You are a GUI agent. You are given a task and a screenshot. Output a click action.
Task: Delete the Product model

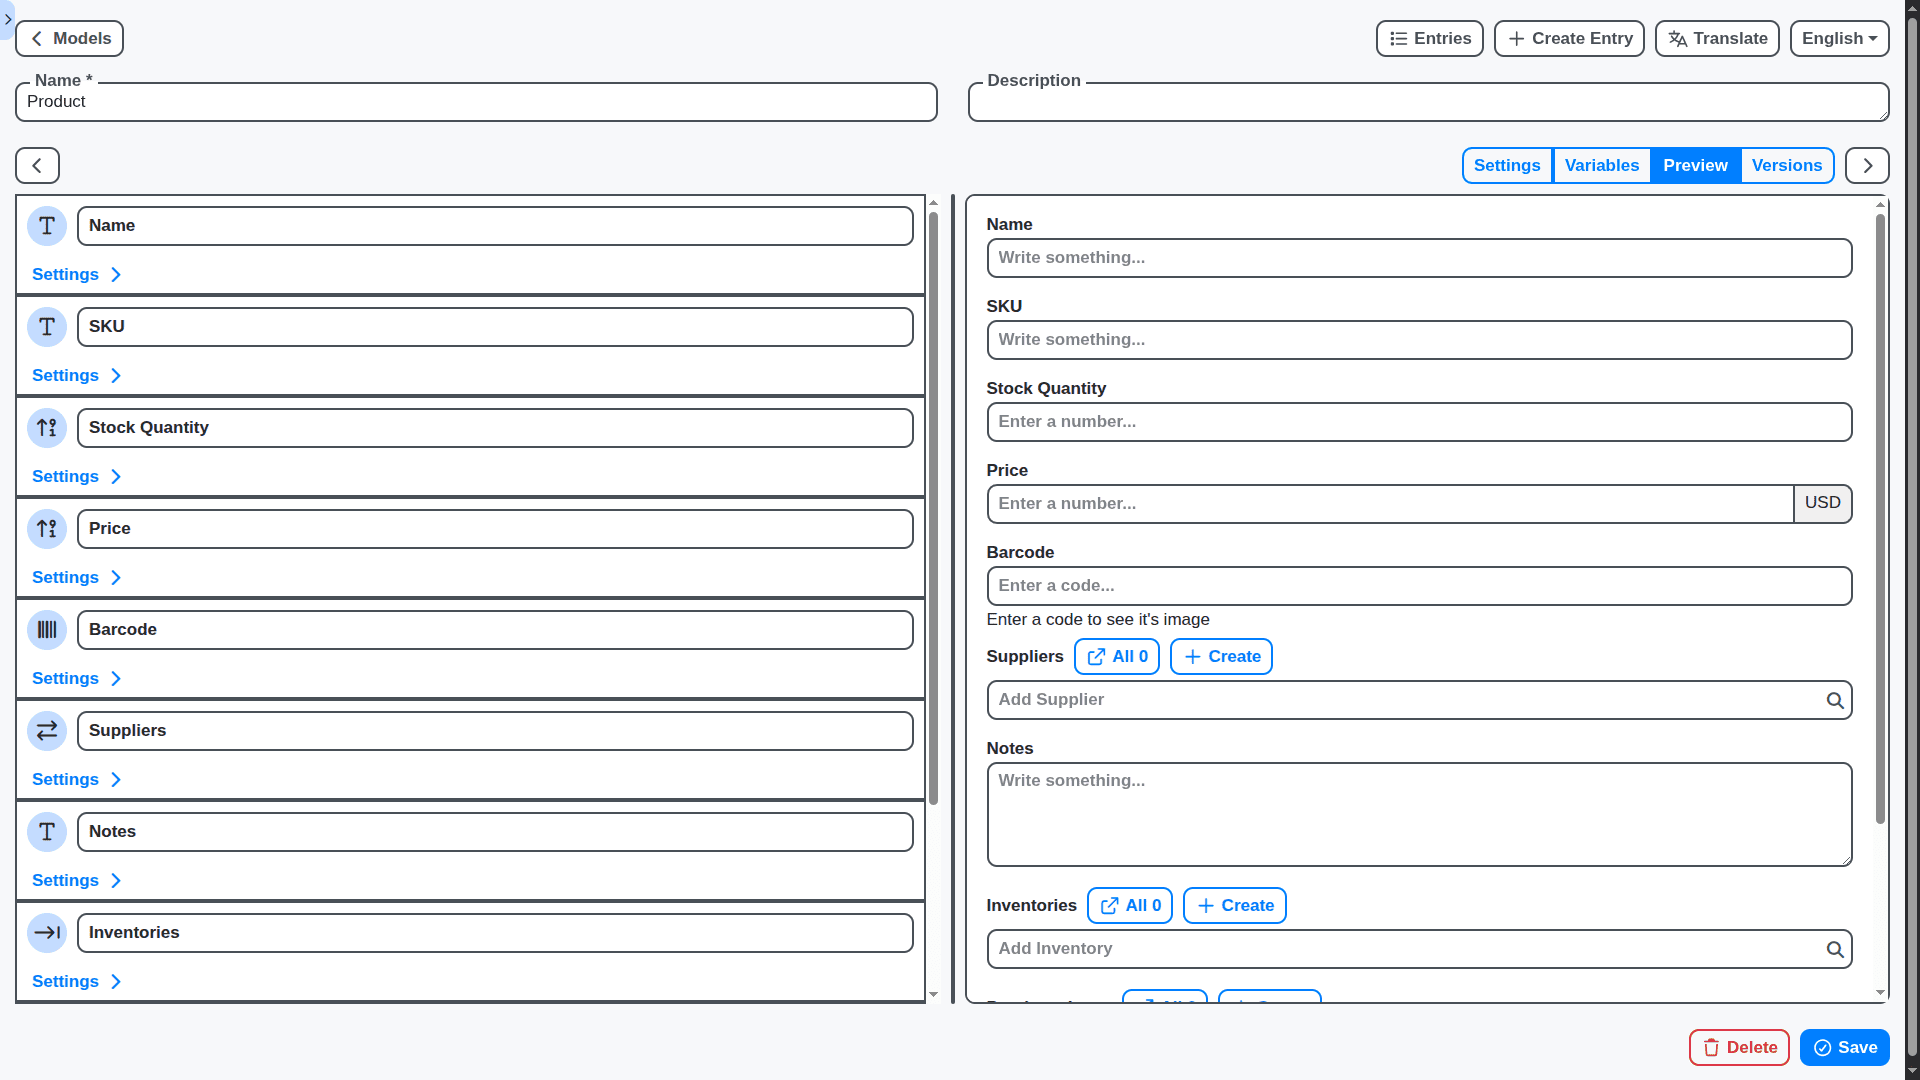1739,1047
